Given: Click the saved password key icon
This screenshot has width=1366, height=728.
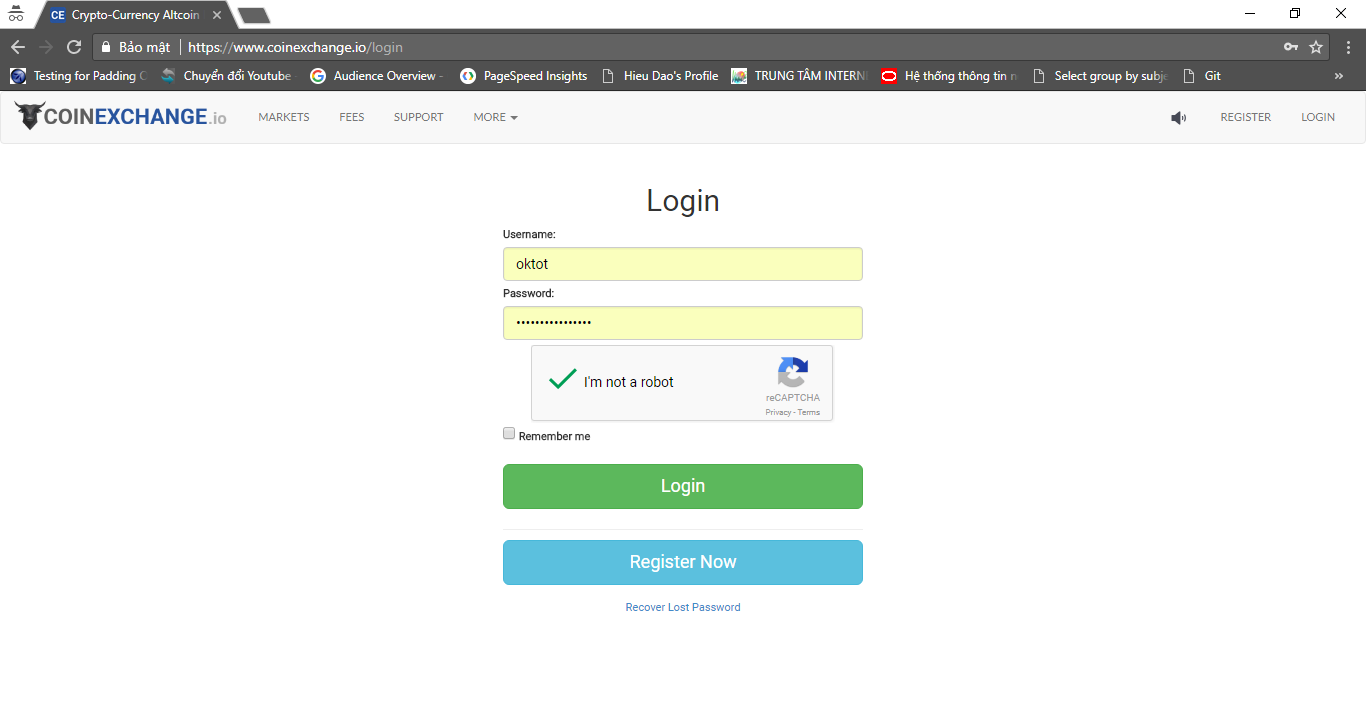Looking at the screenshot, I should click(1291, 47).
